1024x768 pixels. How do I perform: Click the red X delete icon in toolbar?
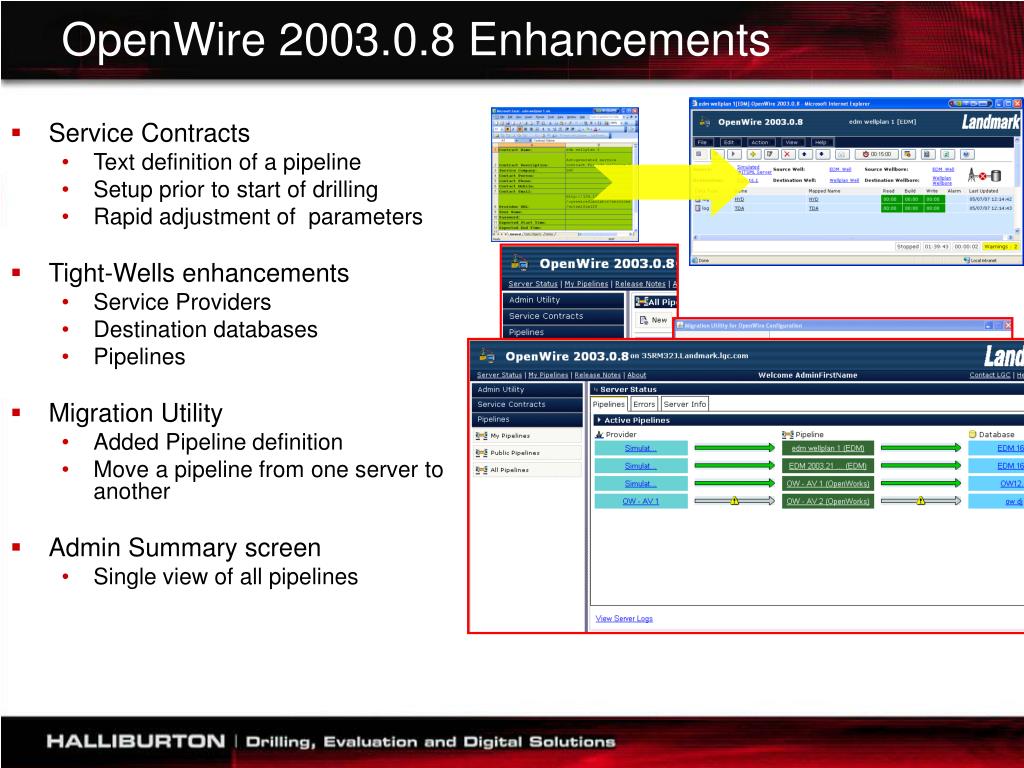pyautogui.click(x=788, y=154)
